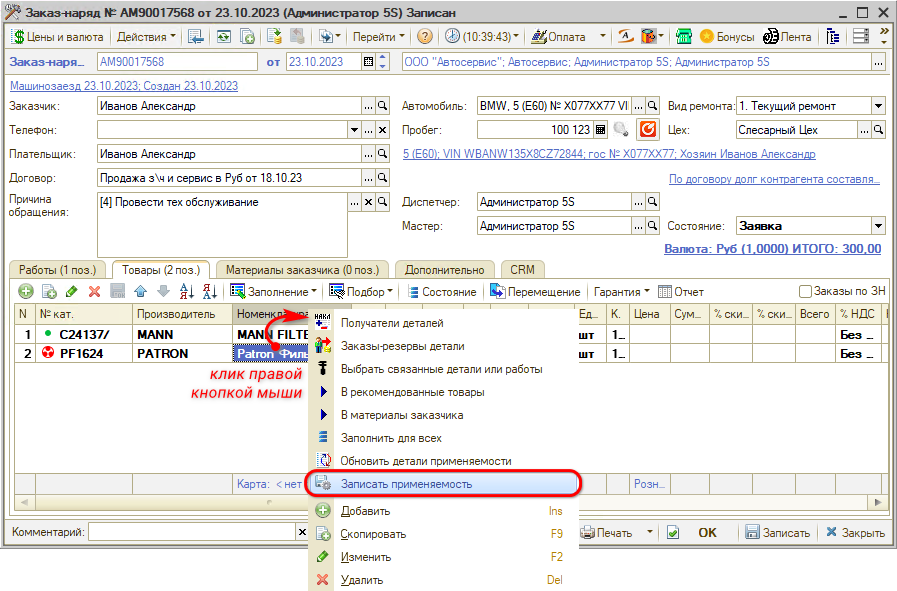Open the Действия dropdown menu
The width and height of the screenshot is (897, 591).
pyautogui.click(x=146, y=37)
